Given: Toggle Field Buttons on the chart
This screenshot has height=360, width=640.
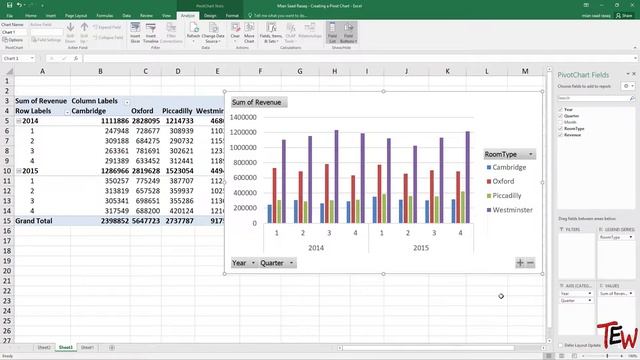Looking at the screenshot, I should 348,33.
